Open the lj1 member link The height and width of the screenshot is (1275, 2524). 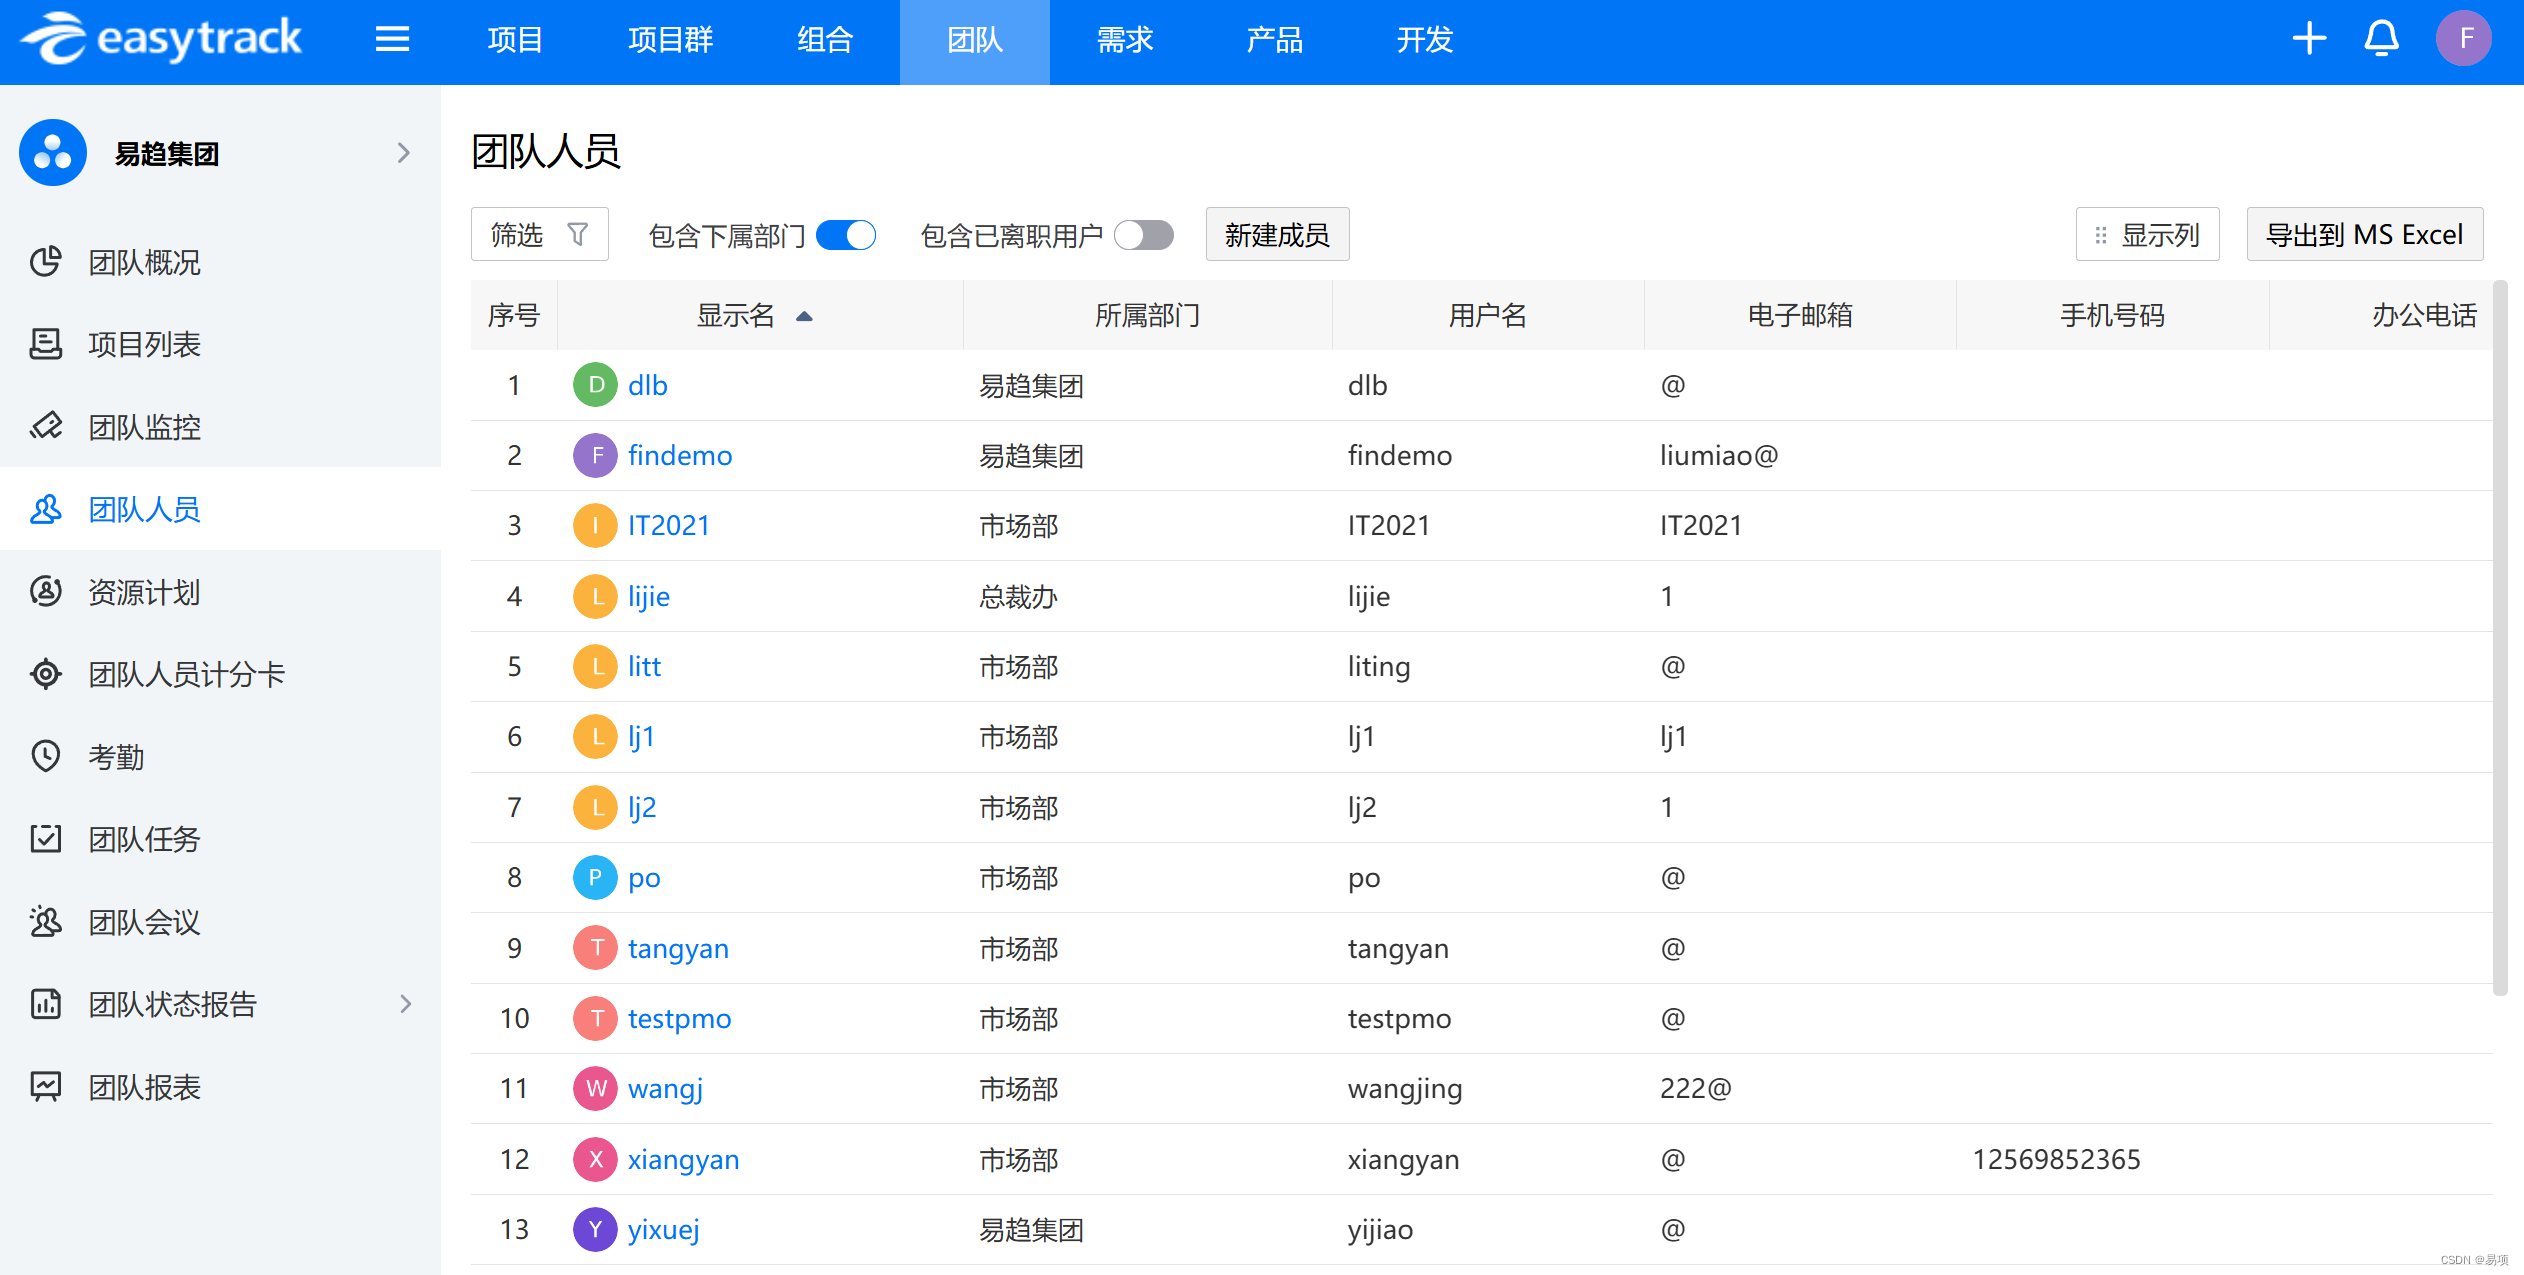coord(641,737)
